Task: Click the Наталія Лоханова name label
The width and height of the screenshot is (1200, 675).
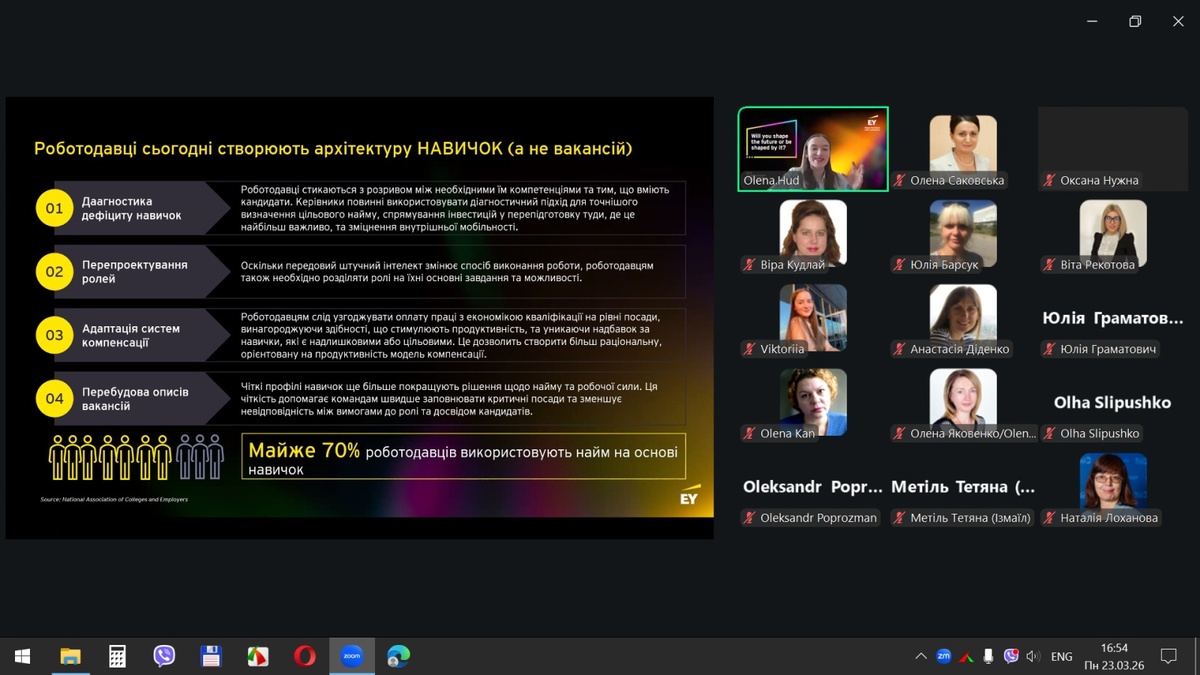Action: click(x=1108, y=518)
